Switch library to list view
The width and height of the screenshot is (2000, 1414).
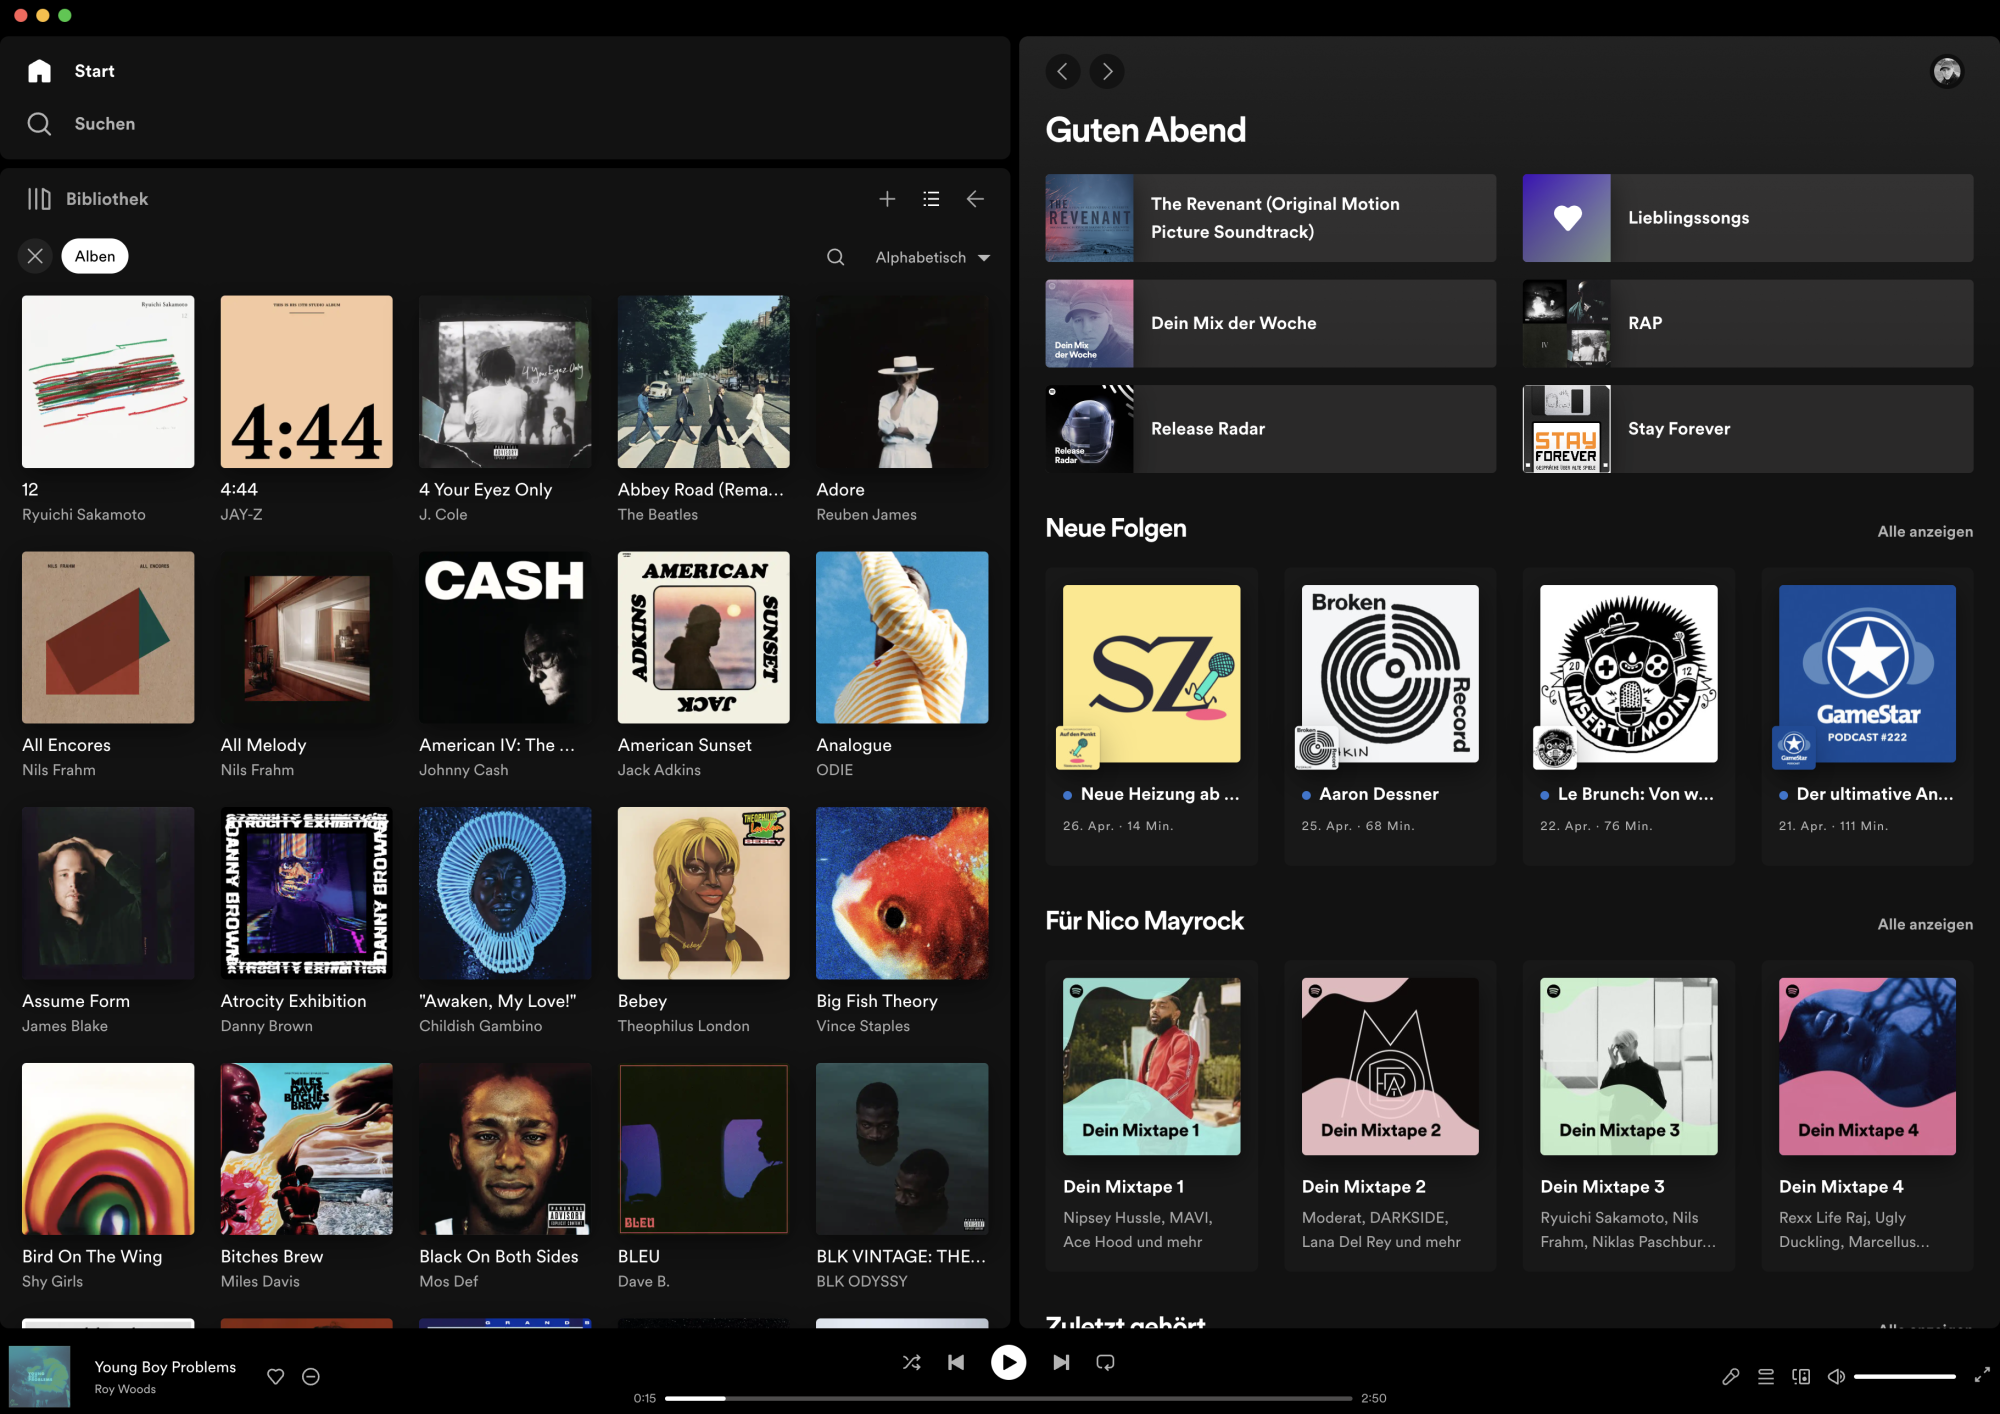(931, 199)
